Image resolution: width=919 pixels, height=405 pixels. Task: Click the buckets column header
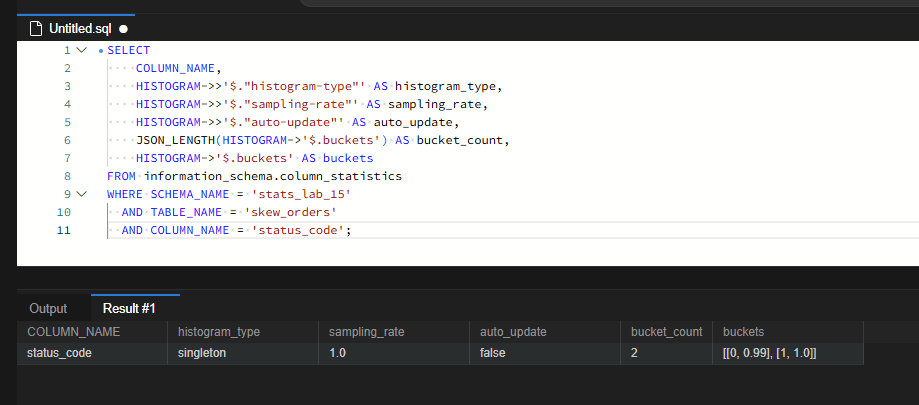tap(788, 332)
